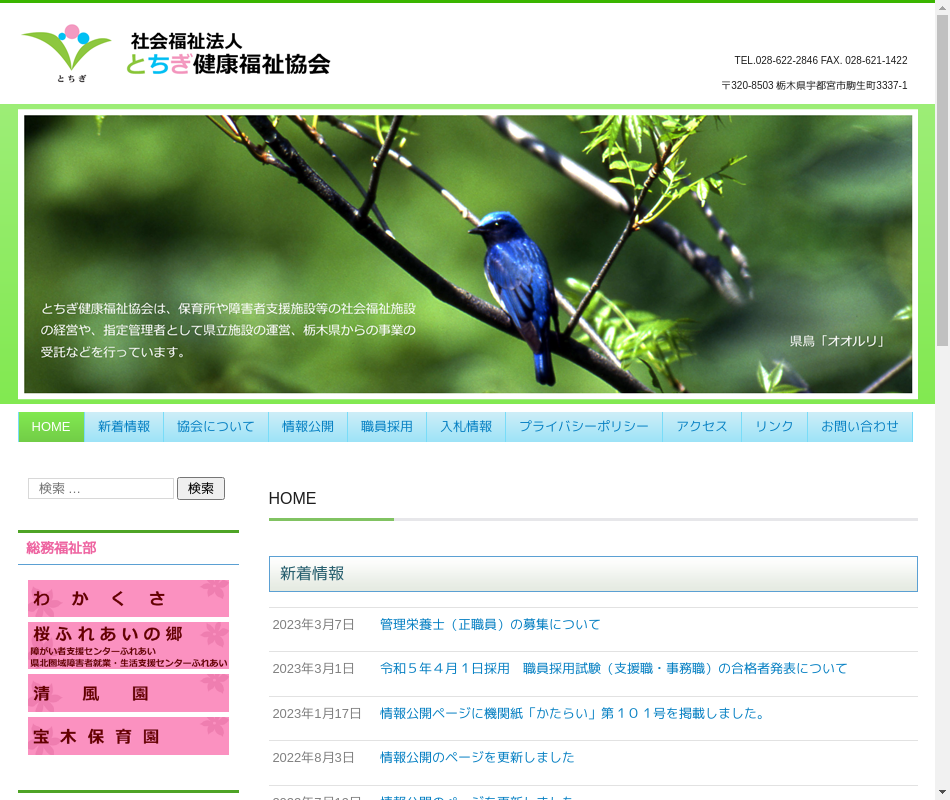
Task: Click the Tochigi Health Welfare Association logo
Action: [x=175, y=54]
